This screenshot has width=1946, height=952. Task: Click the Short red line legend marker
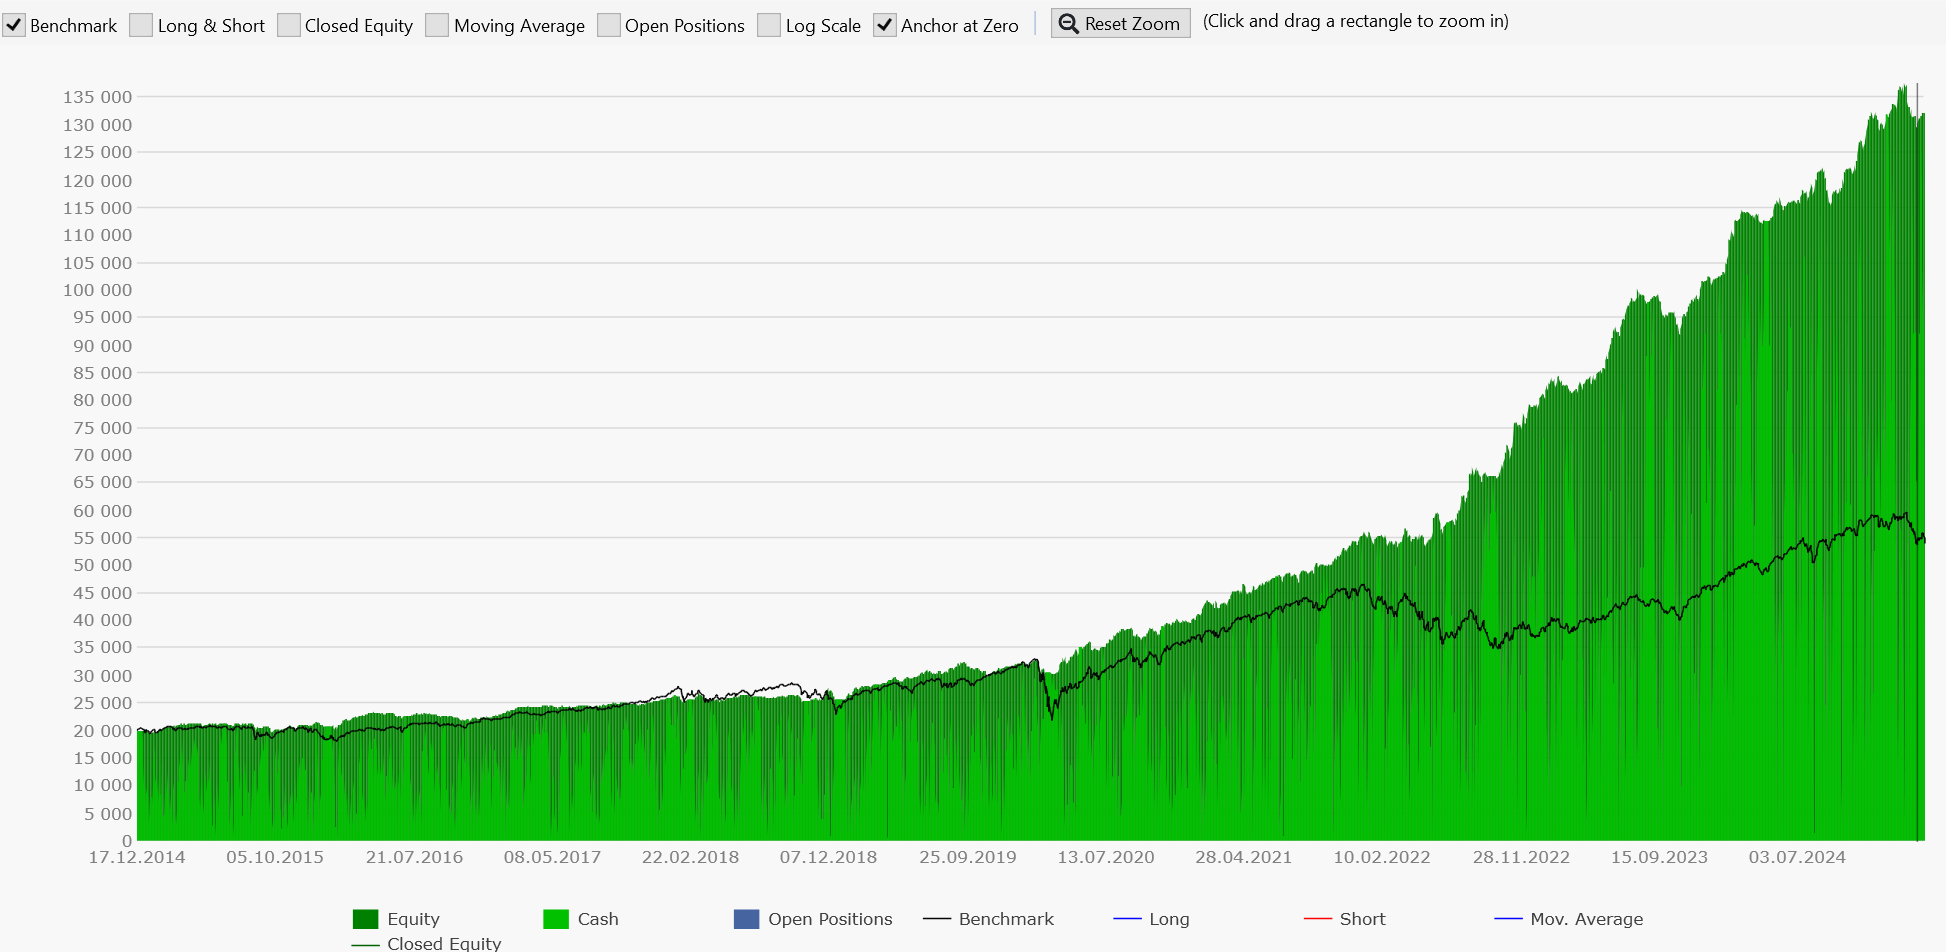1318,919
